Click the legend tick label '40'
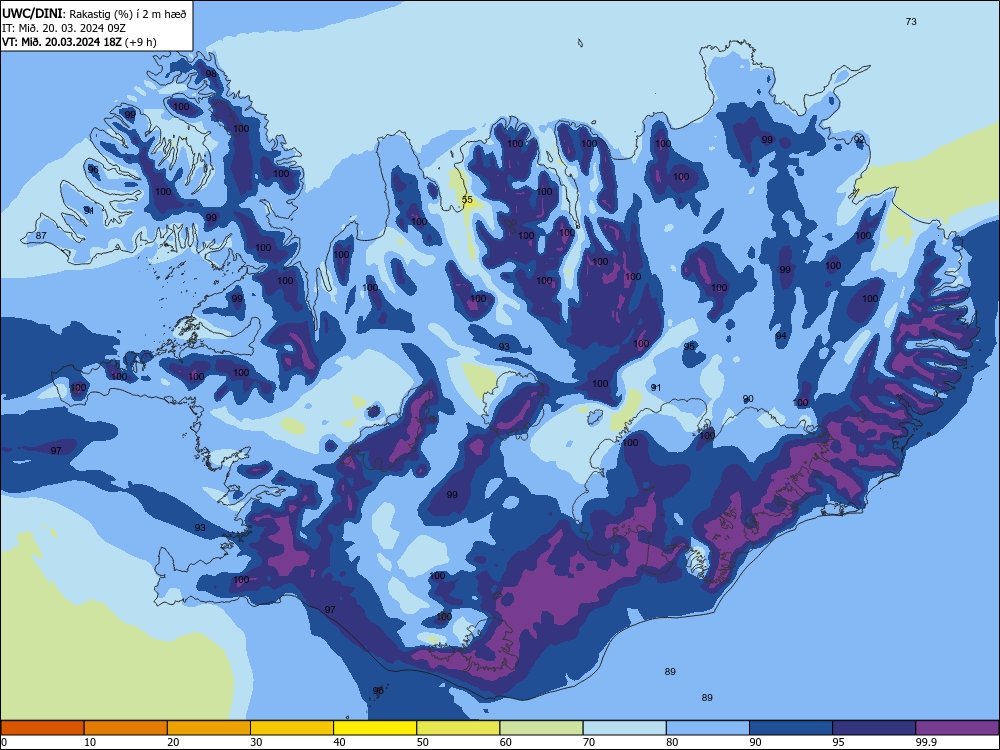Image resolution: width=1000 pixels, height=750 pixels. click(x=340, y=742)
